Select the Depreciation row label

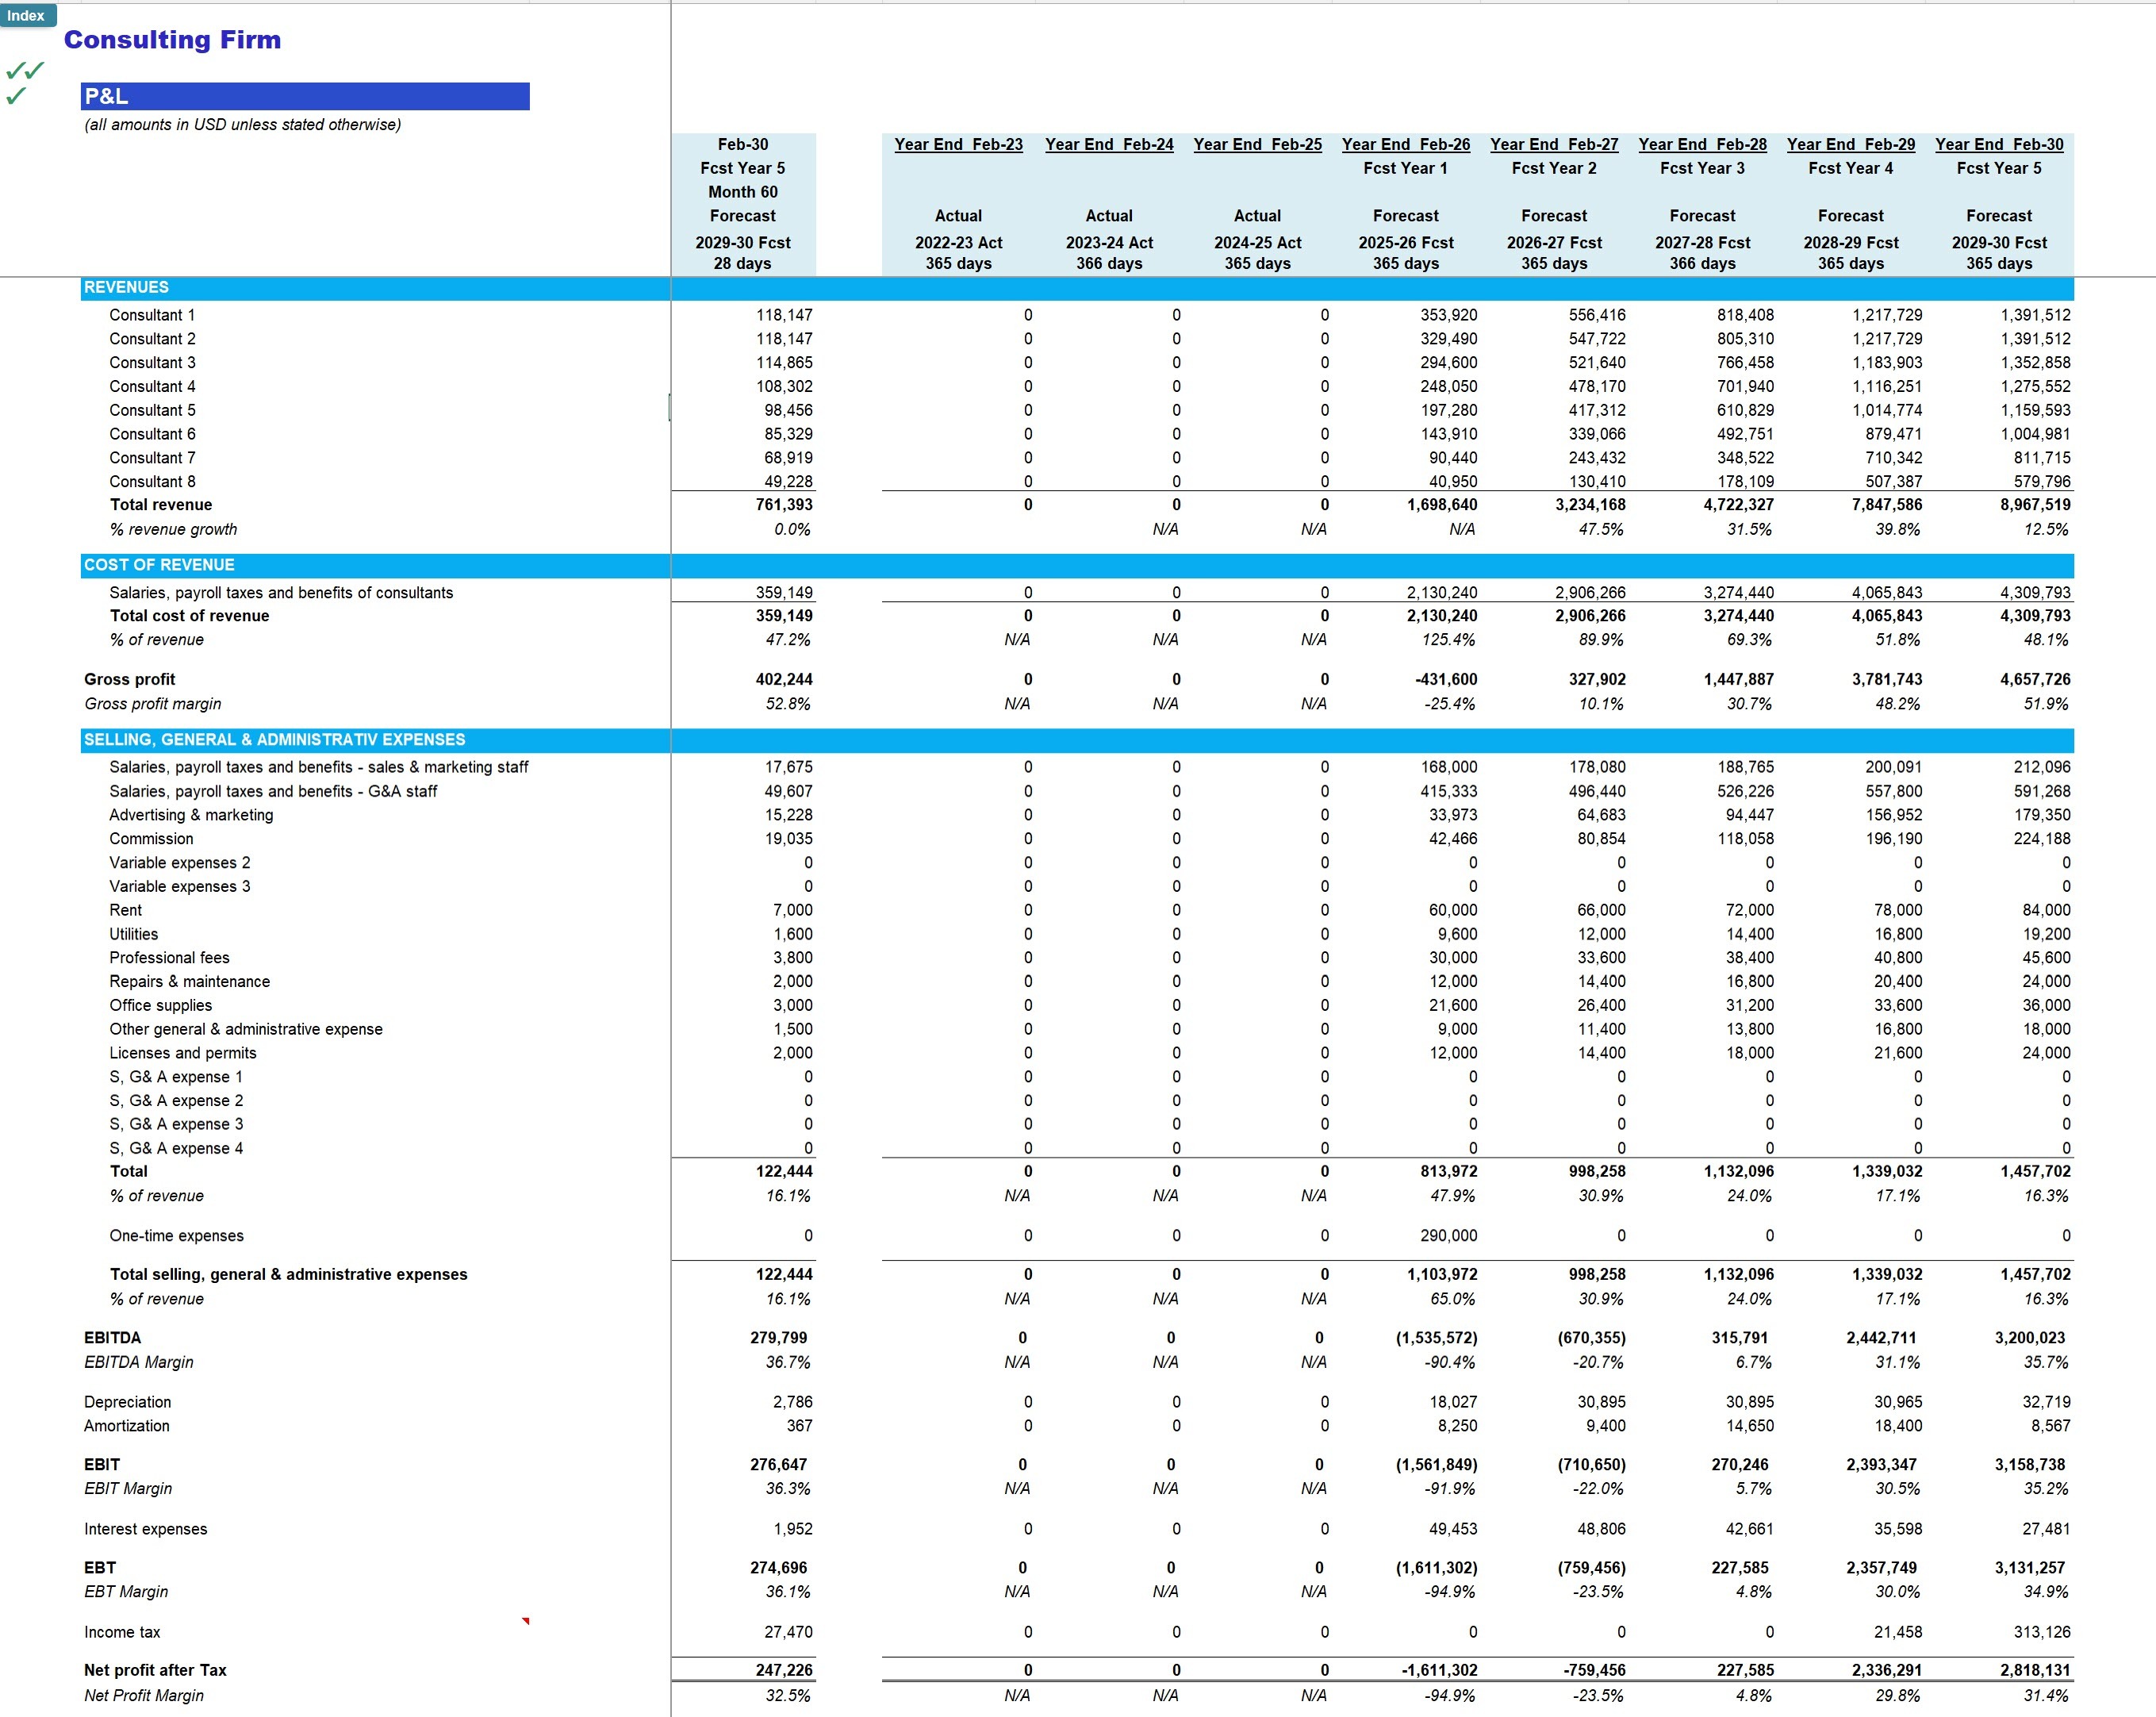[127, 1402]
